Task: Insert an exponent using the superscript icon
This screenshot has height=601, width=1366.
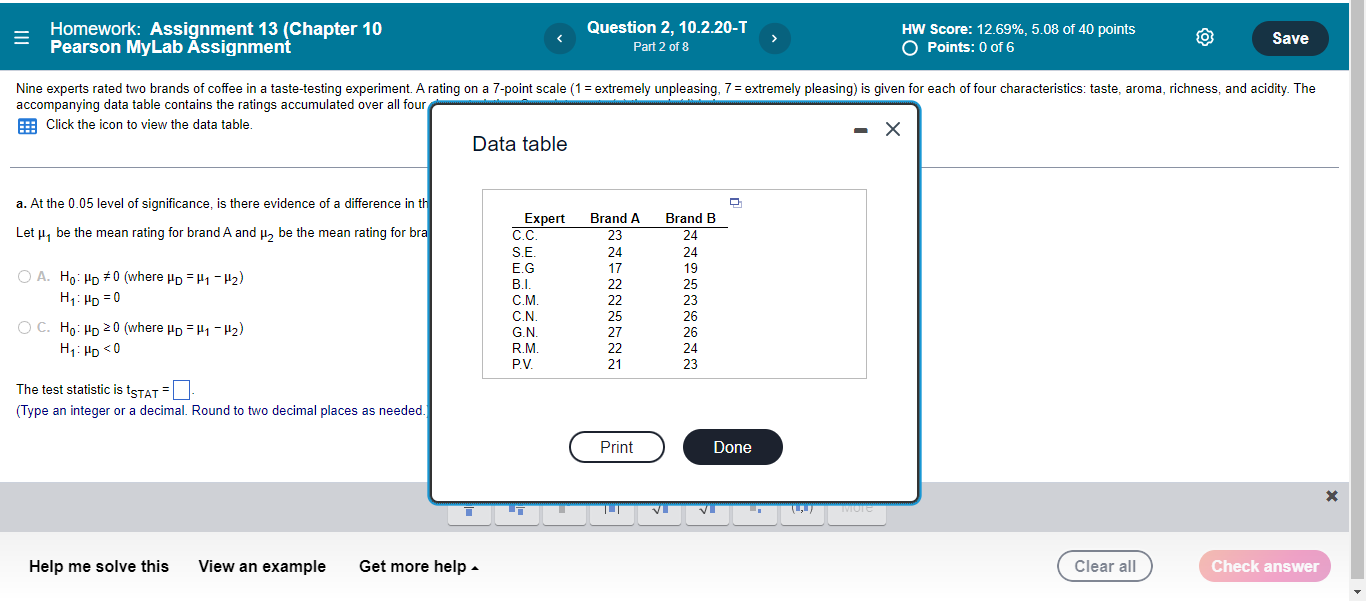Action: point(564,510)
